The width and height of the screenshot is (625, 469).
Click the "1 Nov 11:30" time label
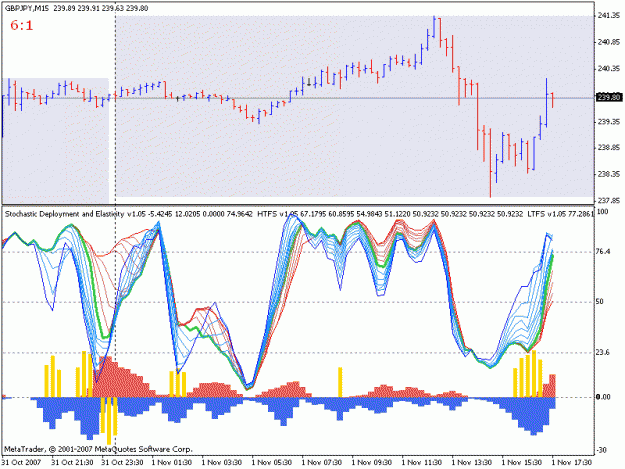click(x=422, y=463)
